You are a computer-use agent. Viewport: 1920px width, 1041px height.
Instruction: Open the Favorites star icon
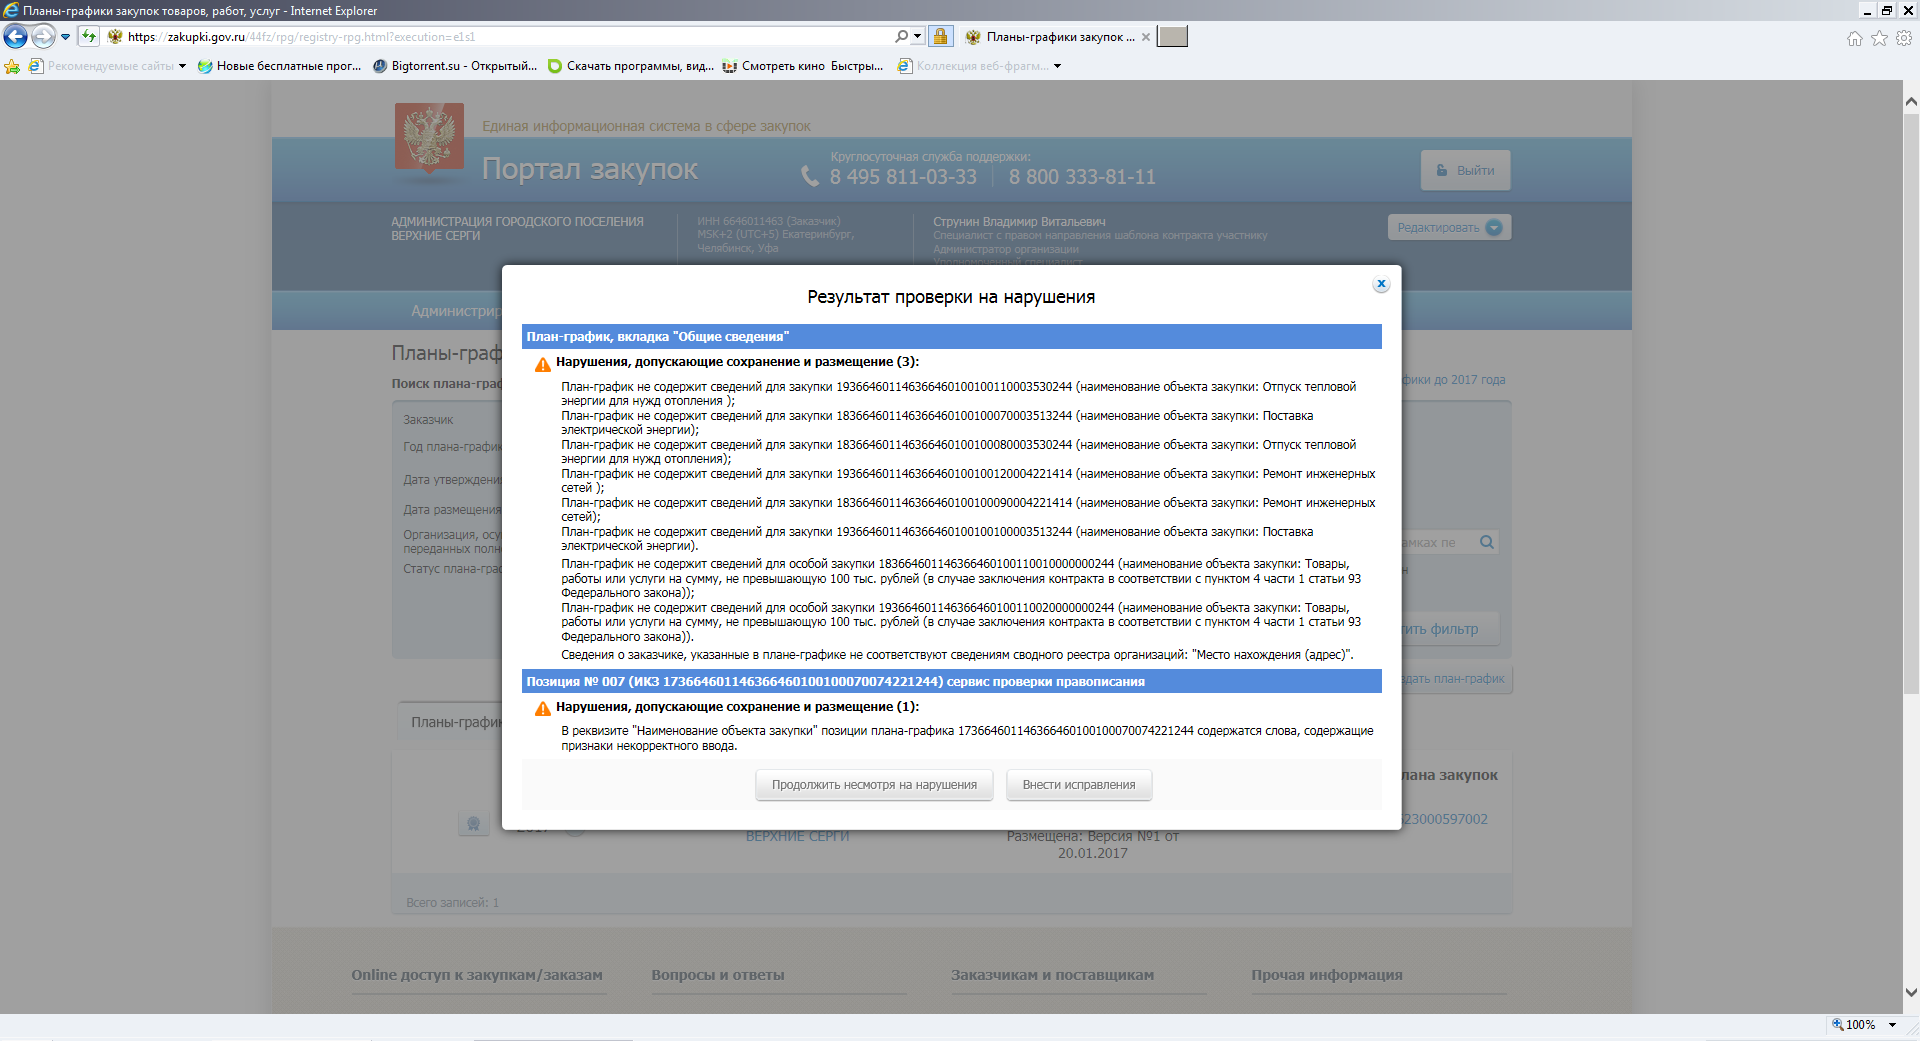click(1879, 38)
